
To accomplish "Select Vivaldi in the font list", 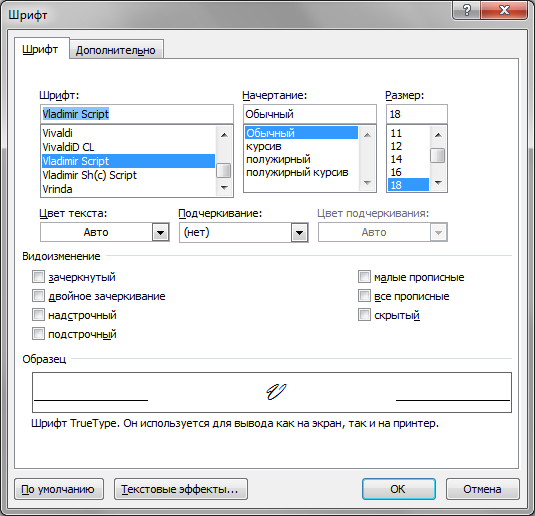I will click(x=128, y=133).
